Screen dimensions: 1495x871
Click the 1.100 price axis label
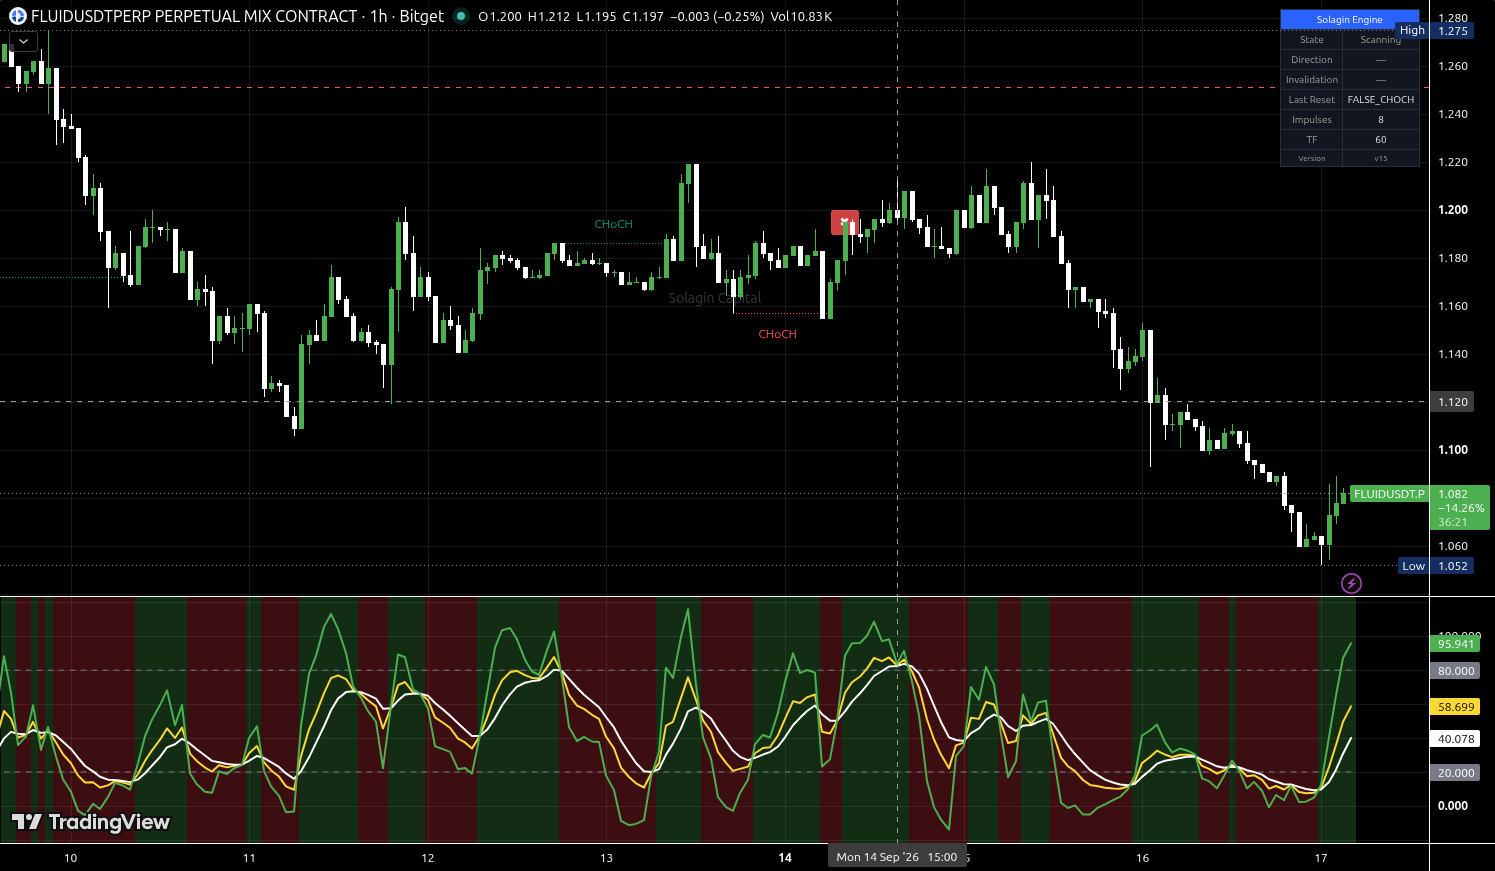tap(1453, 450)
